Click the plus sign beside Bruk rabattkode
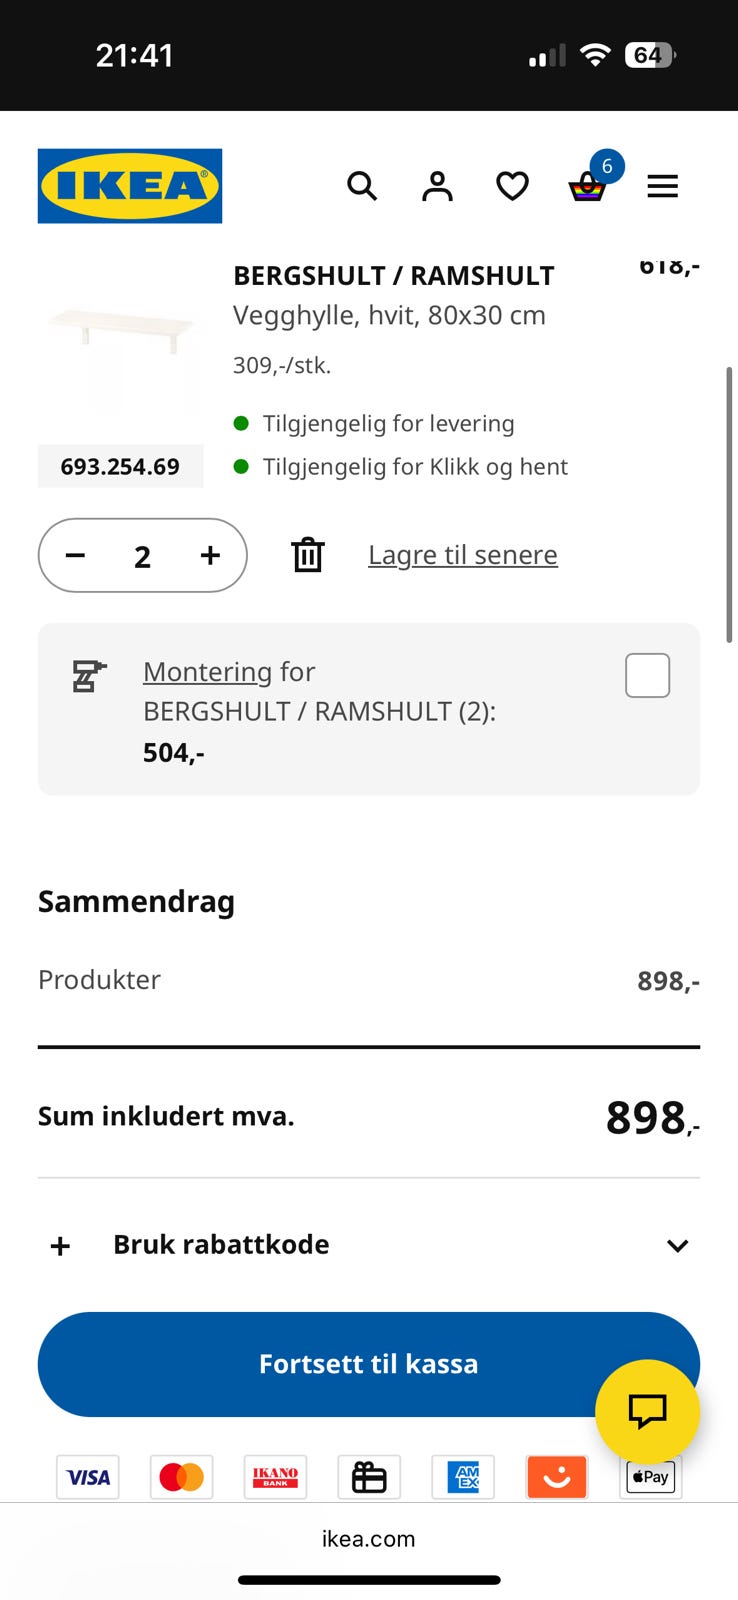Screen dimensions: 738x1600 tap(60, 1246)
